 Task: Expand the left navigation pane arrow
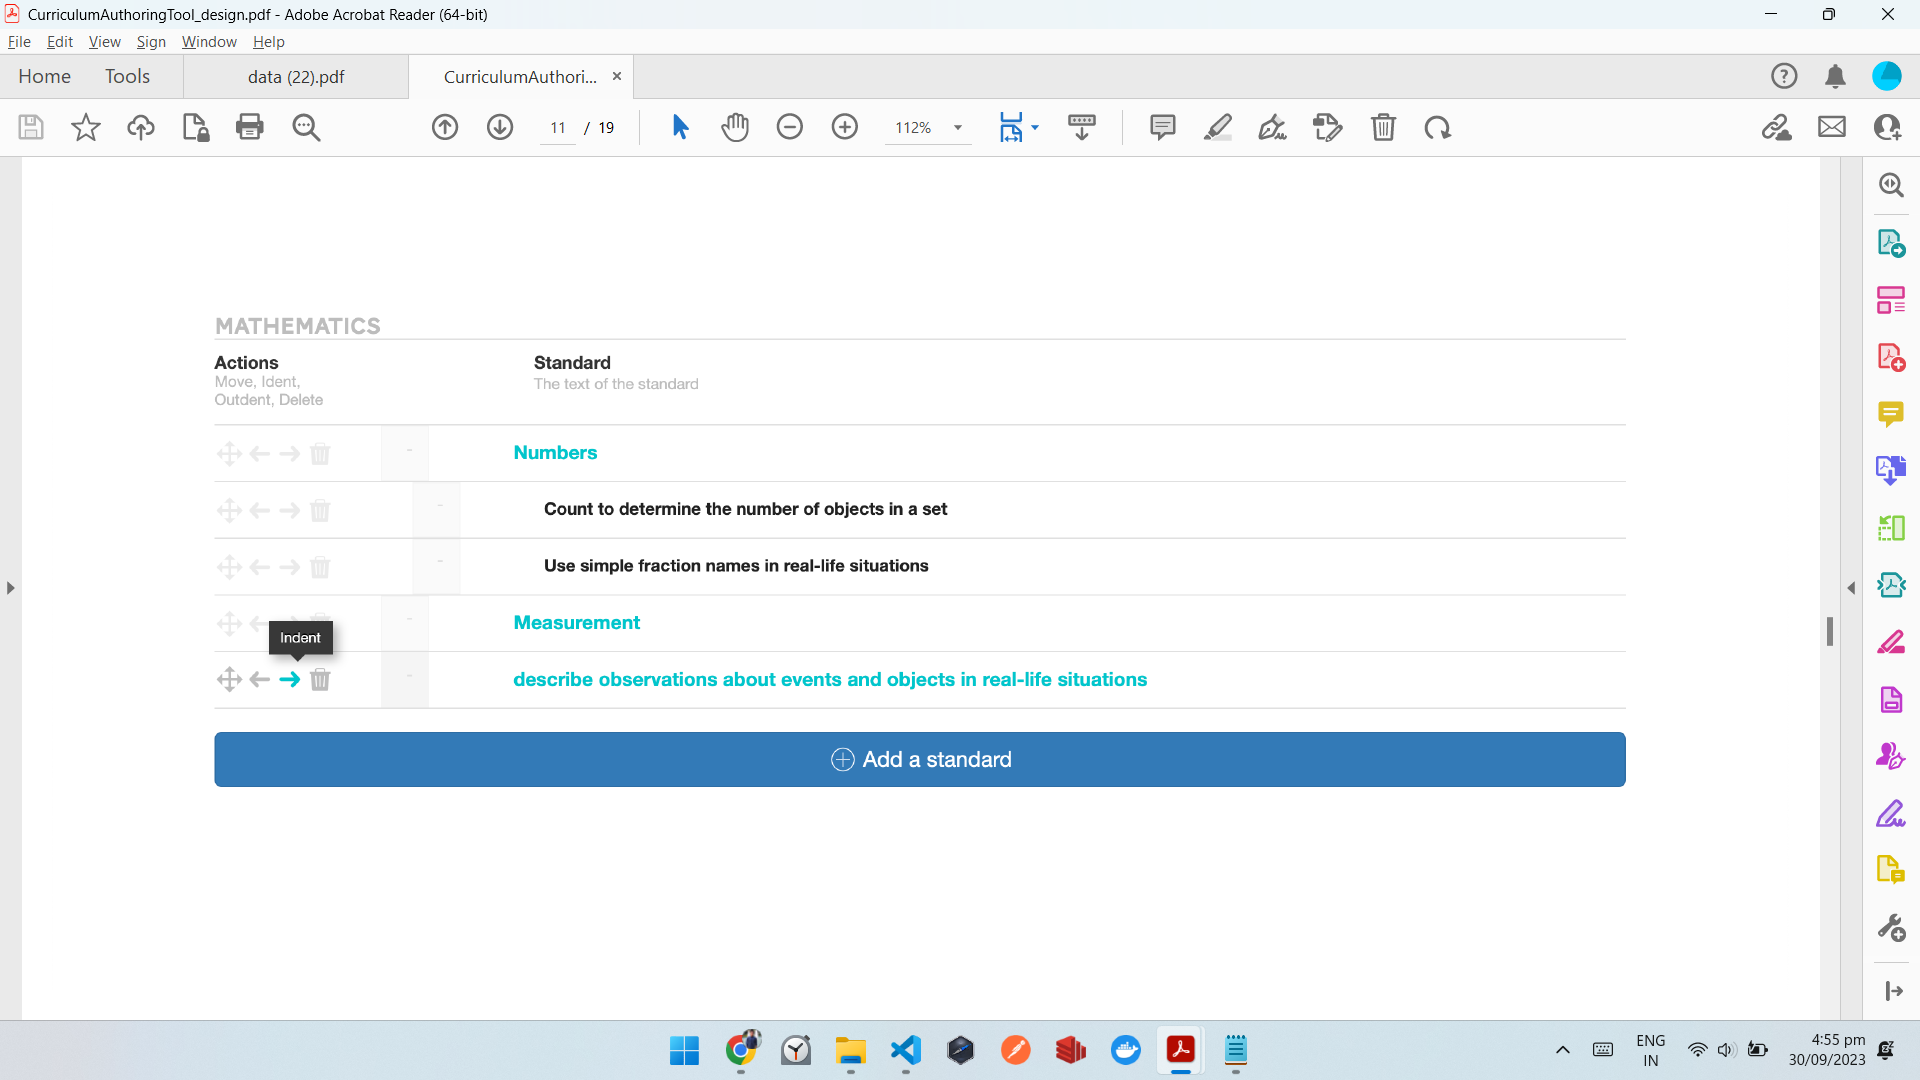click(x=10, y=588)
